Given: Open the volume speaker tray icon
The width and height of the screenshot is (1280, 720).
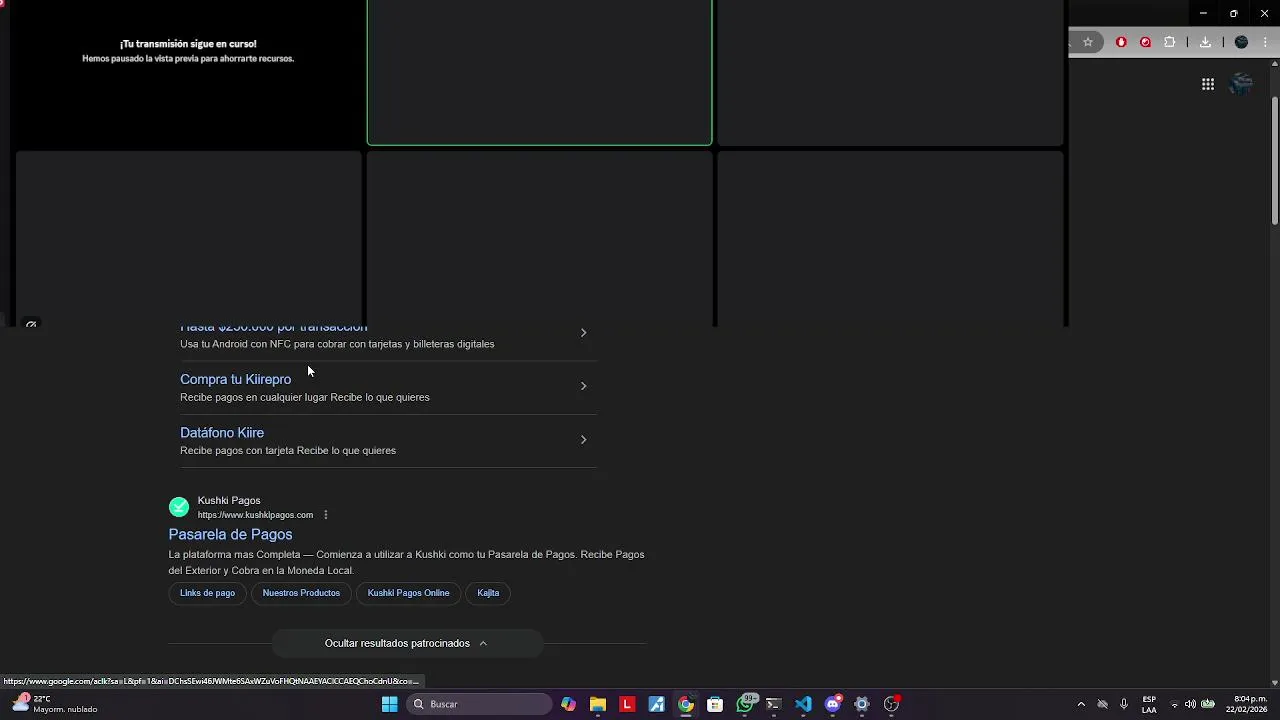Looking at the screenshot, I should pos(1190,704).
